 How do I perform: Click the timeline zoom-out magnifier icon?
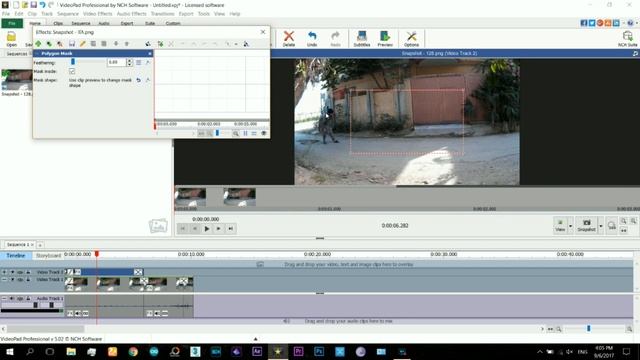[x=559, y=329]
